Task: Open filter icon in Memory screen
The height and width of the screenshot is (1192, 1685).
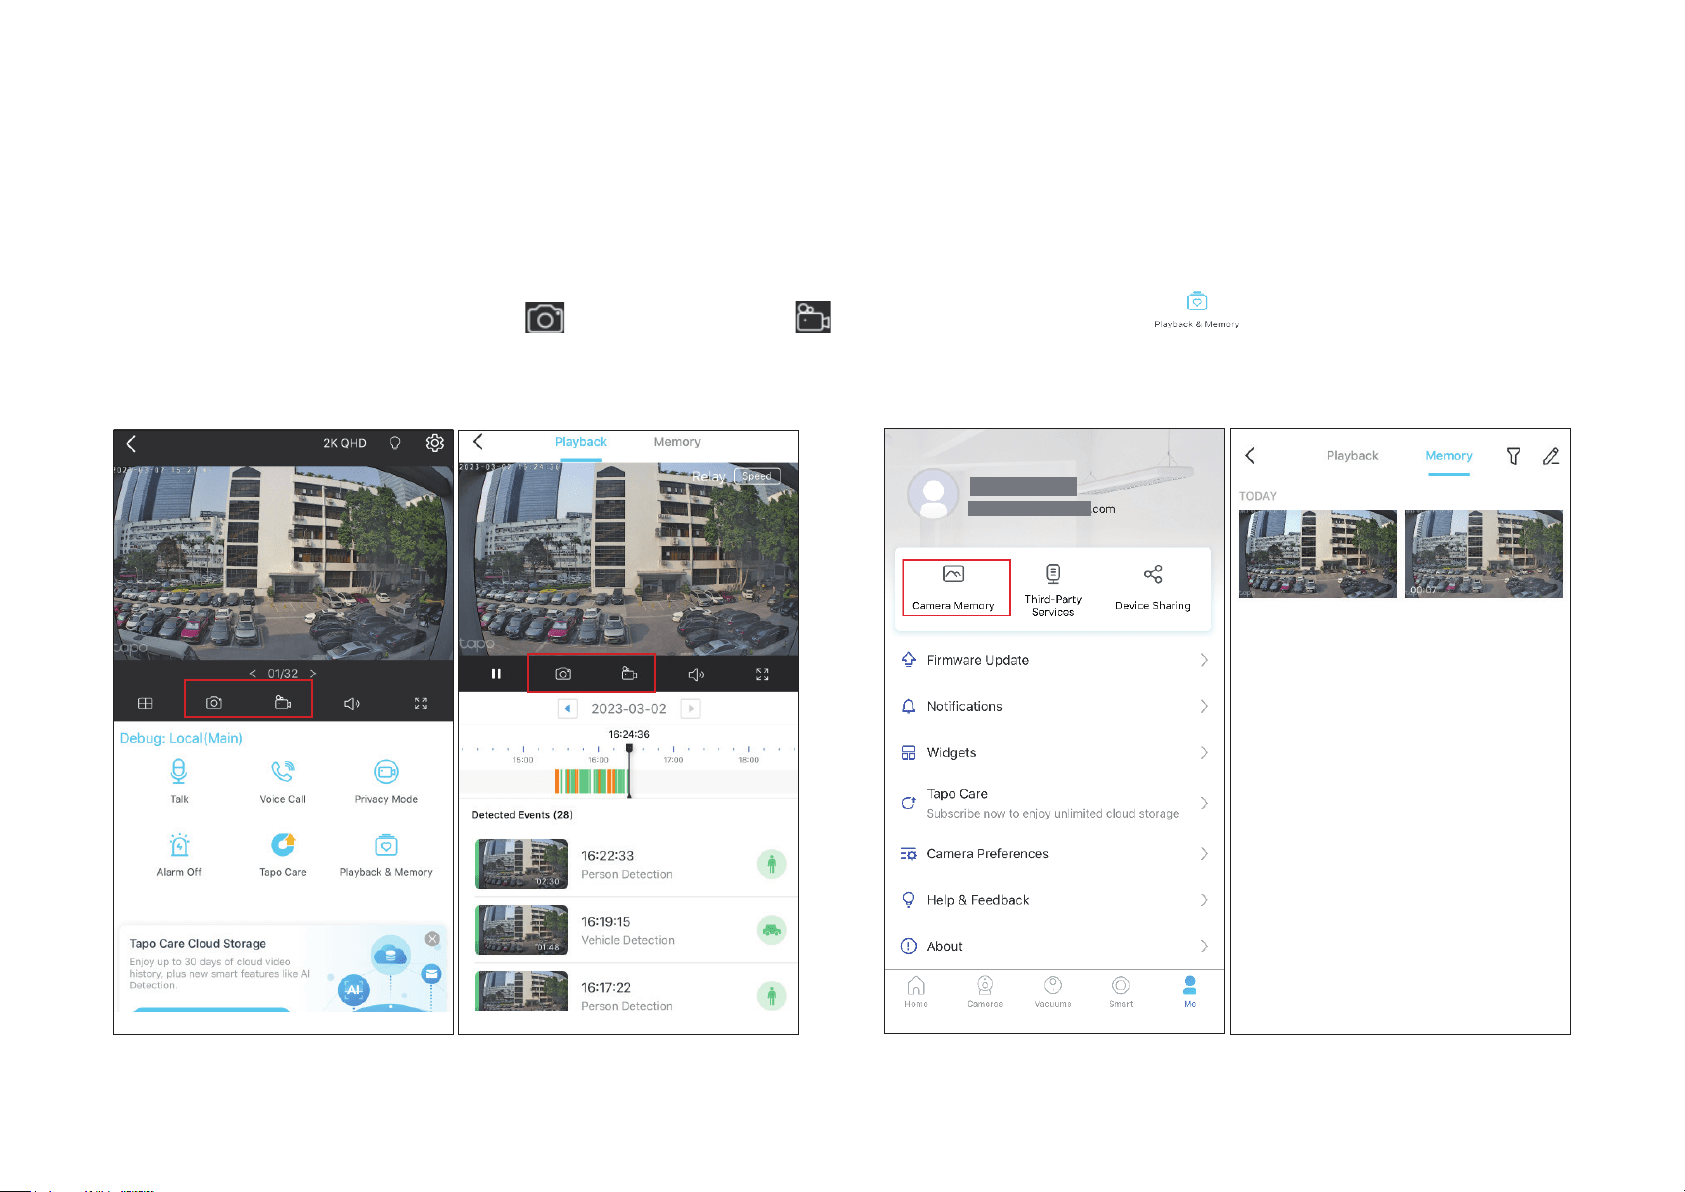Action: (1514, 456)
